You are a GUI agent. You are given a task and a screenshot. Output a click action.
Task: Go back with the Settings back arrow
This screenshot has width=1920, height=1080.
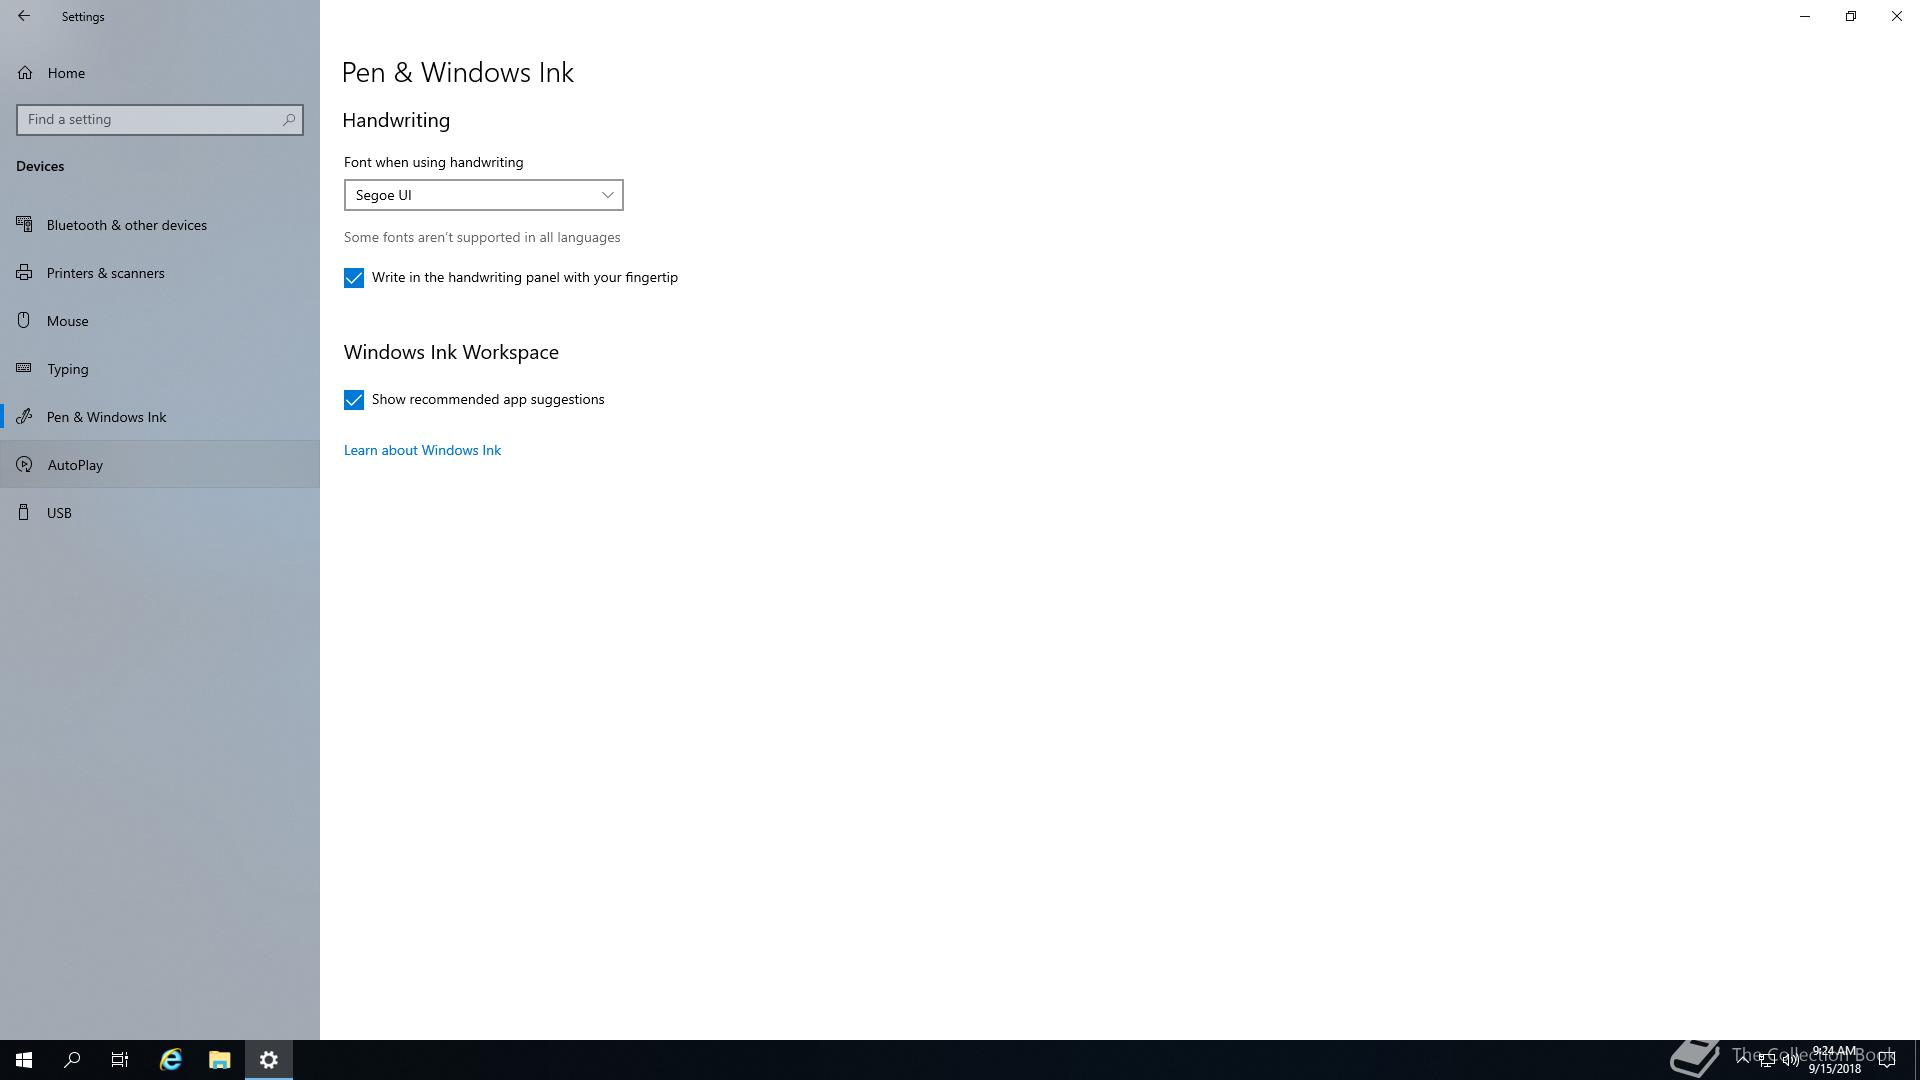point(24,16)
